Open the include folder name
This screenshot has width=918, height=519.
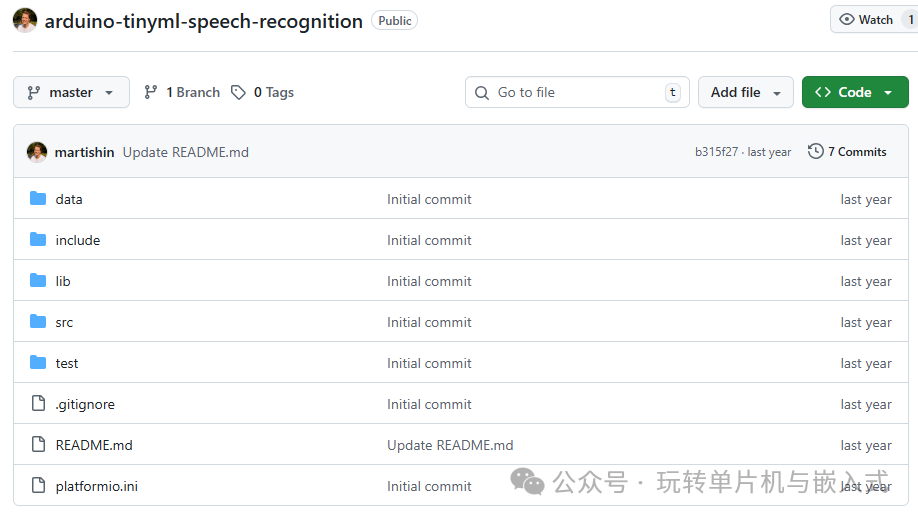[78, 240]
